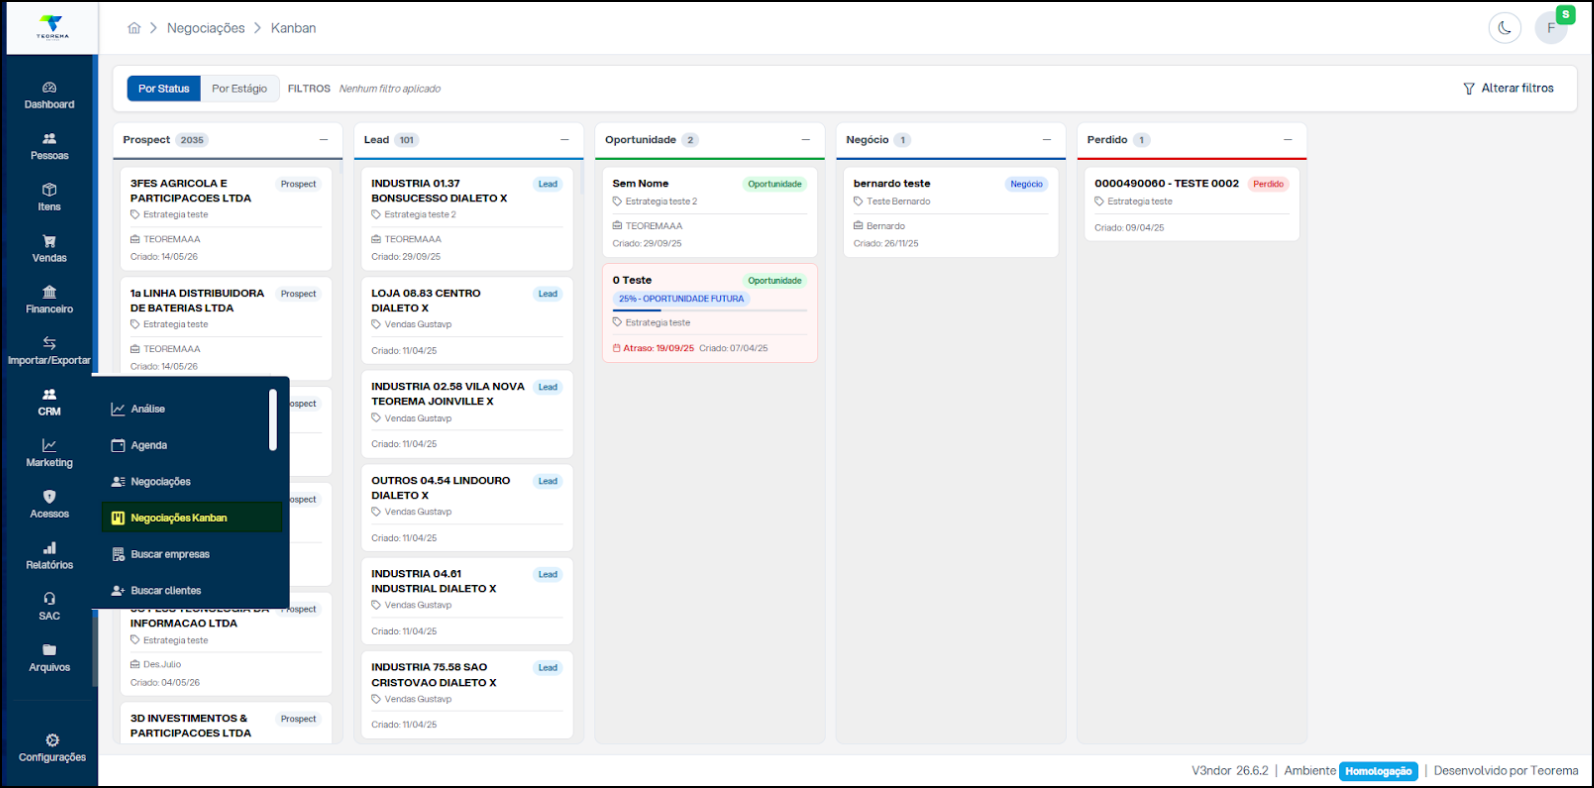Click submenu scrollbar in CRM flyout

tap(273, 420)
